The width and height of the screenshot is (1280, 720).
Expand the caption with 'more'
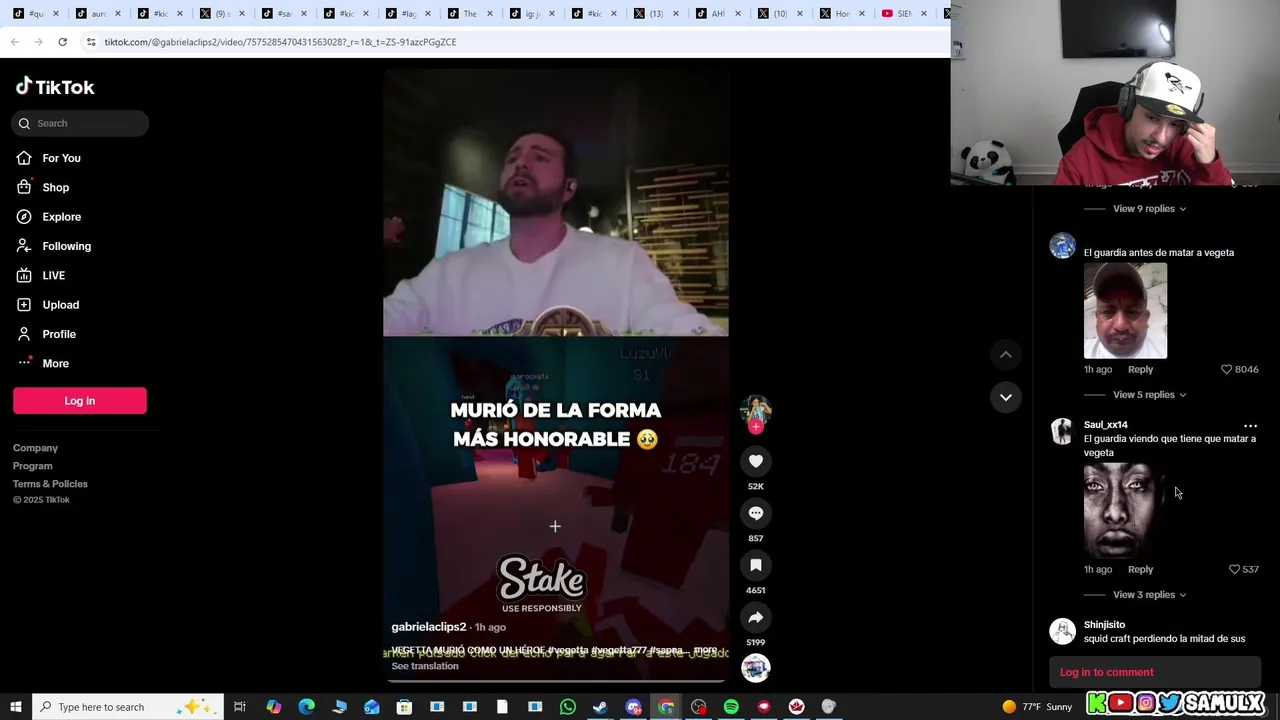(705, 650)
